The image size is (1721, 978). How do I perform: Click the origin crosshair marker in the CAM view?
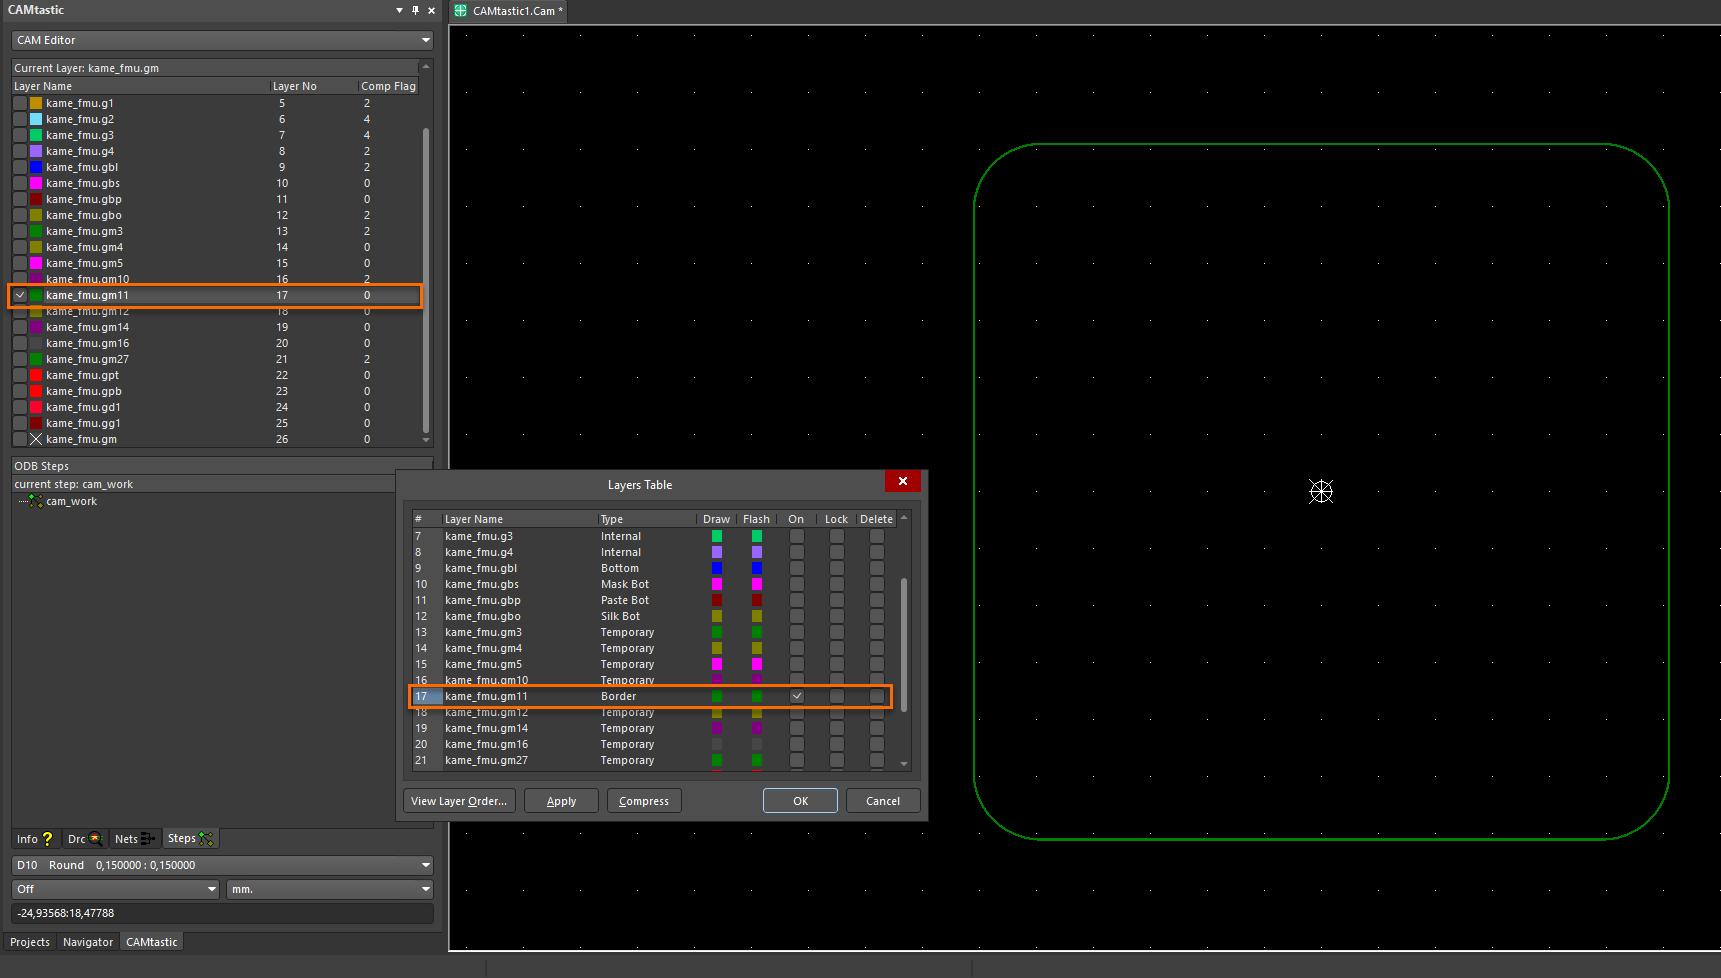coord(1321,491)
